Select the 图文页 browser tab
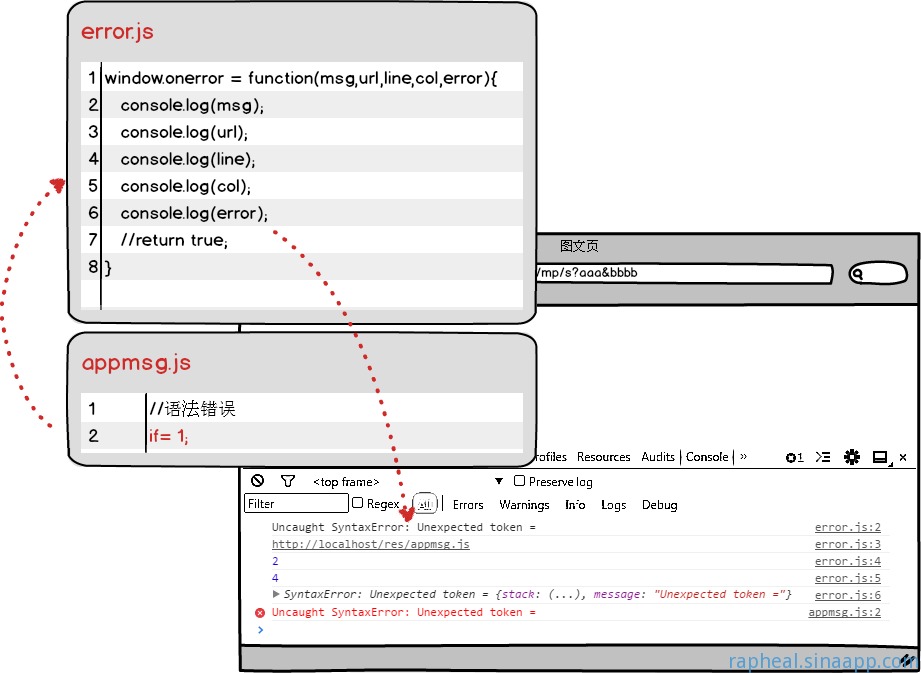 point(579,246)
